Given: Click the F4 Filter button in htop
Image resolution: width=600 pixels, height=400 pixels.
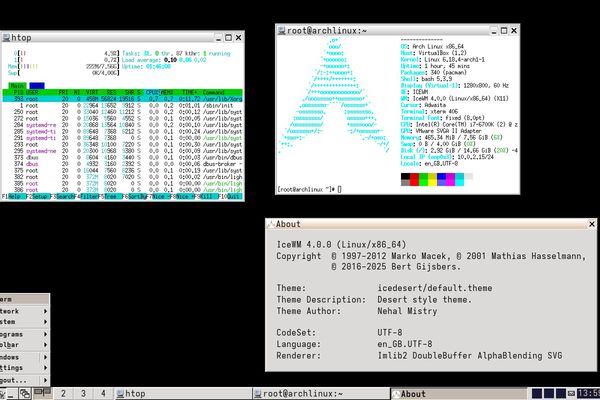Looking at the screenshot, I should (89, 196).
